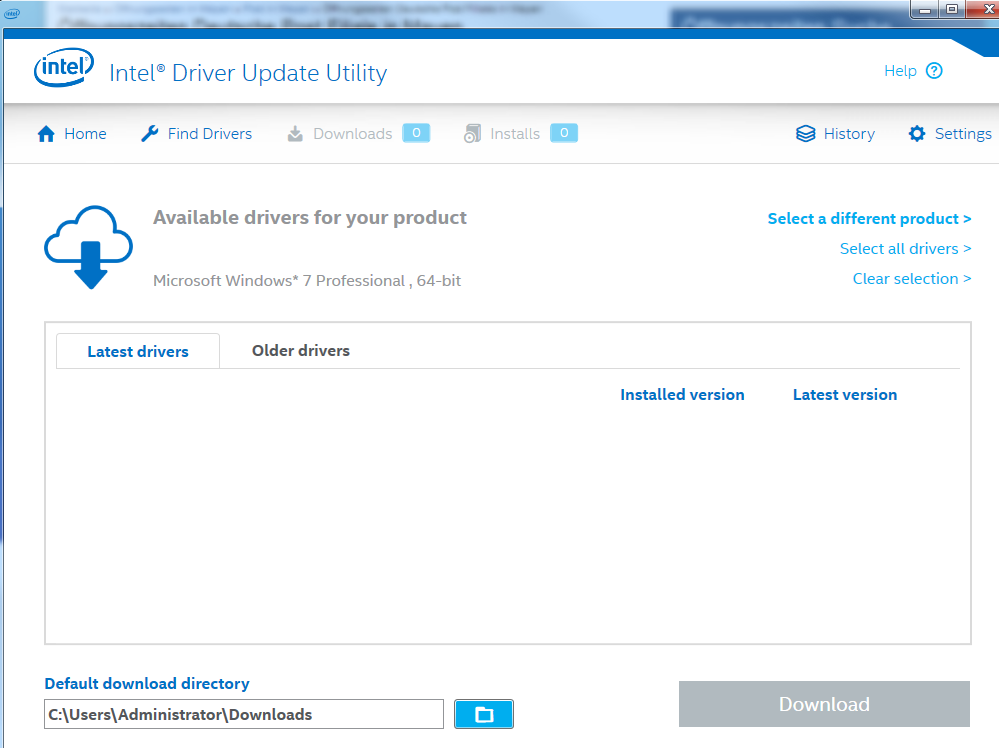Click the Find Drivers wrench icon
Screen dimensions: 999x748
pyautogui.click(x=150, y=134)
